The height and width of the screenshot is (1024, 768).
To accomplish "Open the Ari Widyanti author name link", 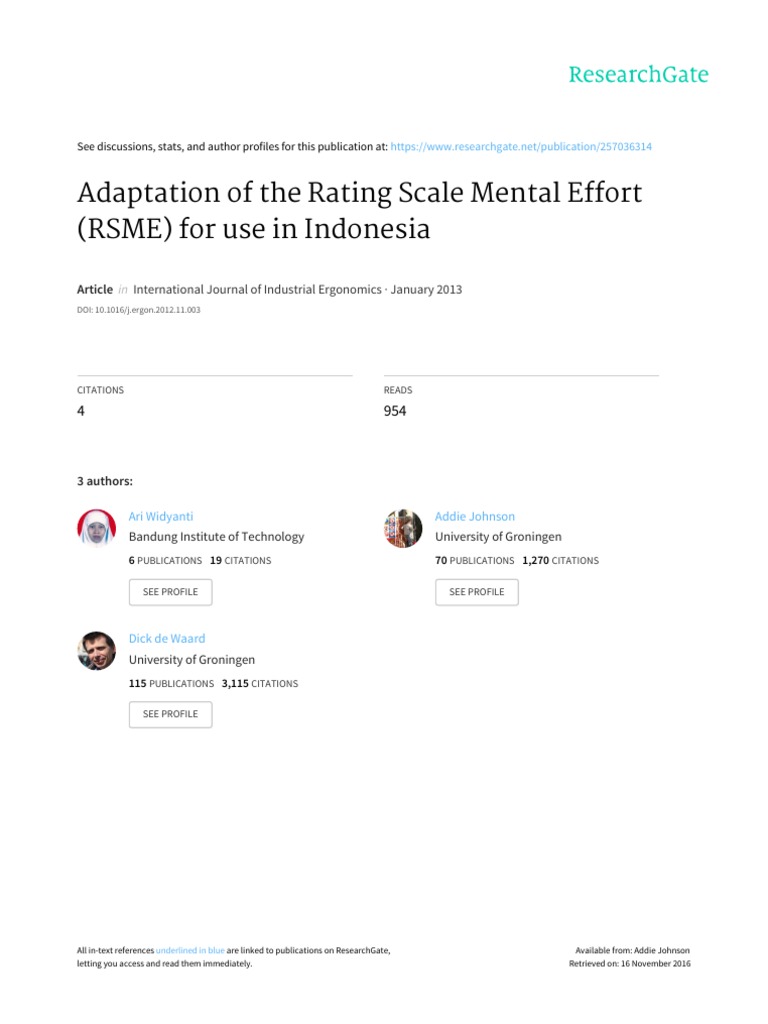I will click(x=161, y=516).
